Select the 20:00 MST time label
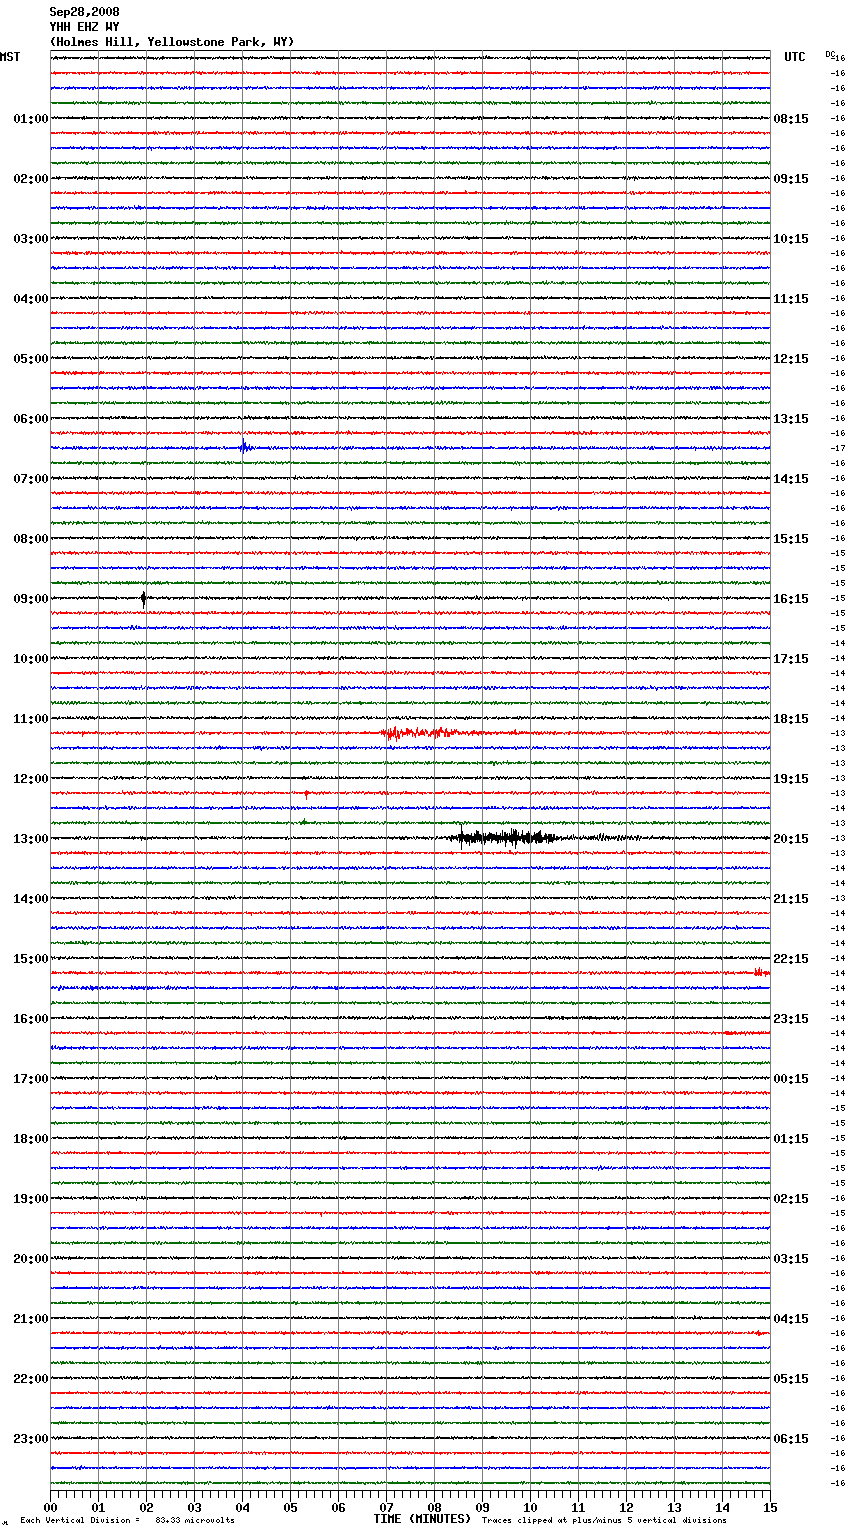Viewport: 850px width, 1534px height. tap(31, 1259)
